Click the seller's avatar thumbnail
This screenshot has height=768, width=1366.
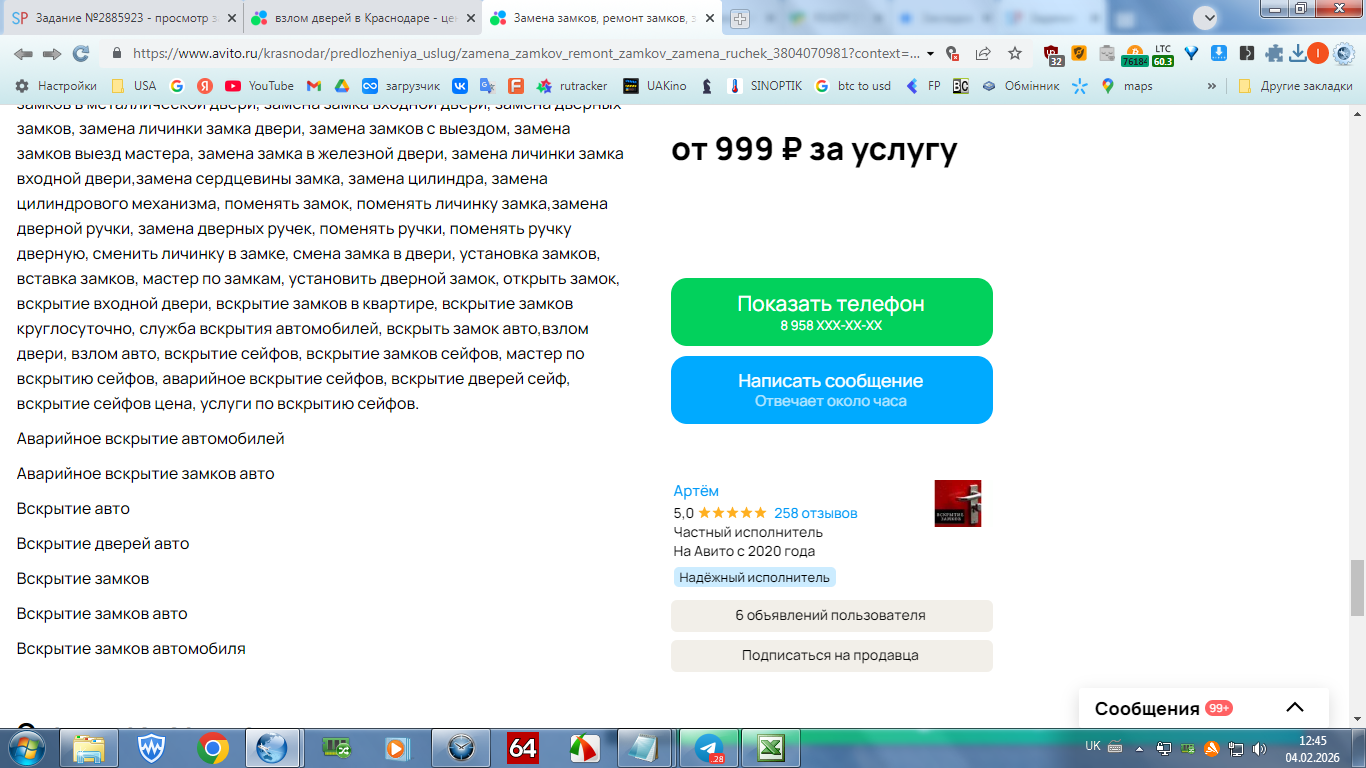pos(957,504)
